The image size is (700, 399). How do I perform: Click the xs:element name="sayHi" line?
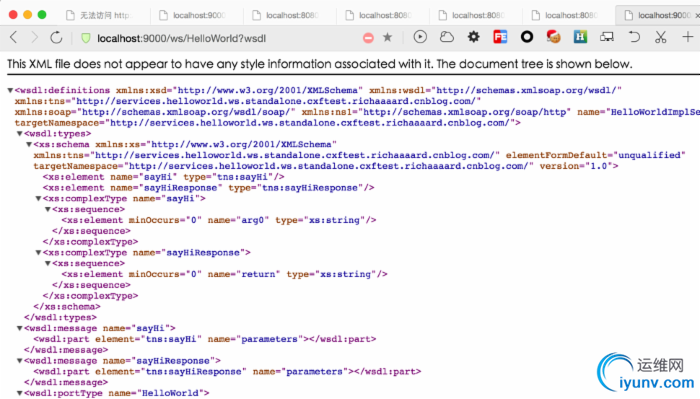coord(163,177)
